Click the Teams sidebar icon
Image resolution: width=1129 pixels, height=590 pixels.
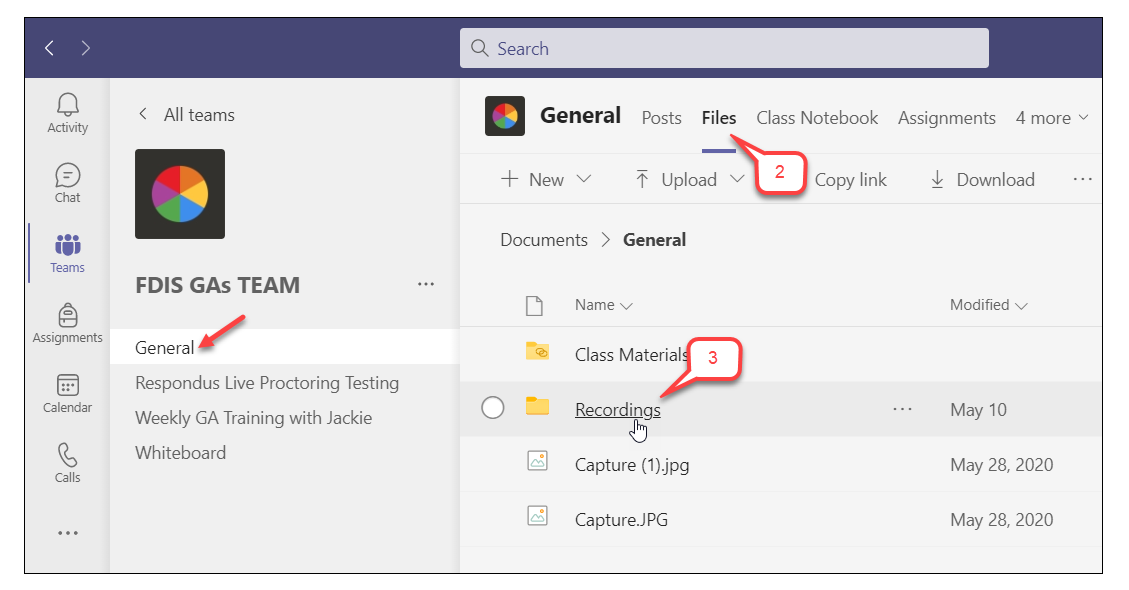click(67, 252)
